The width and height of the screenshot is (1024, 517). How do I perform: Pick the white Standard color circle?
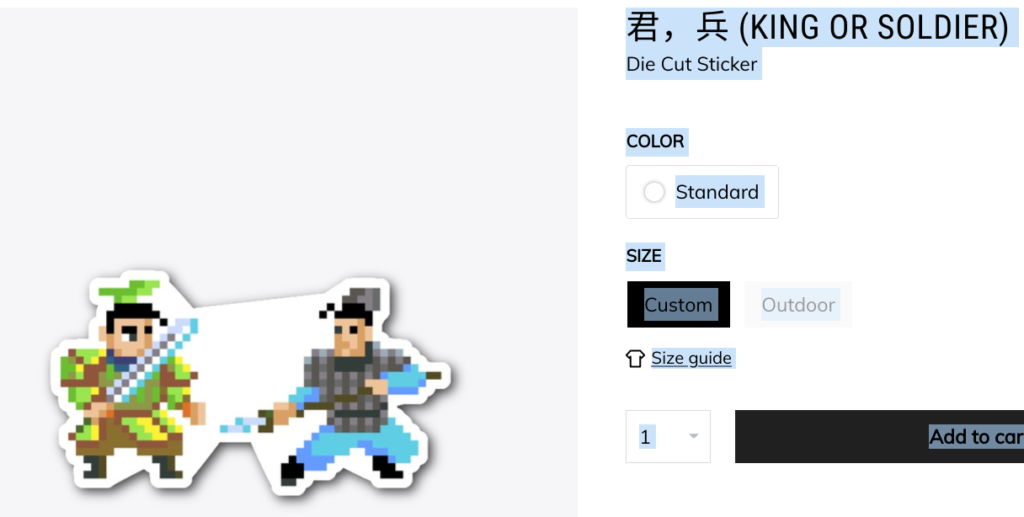pyautogui.click(x=654, y=192)
